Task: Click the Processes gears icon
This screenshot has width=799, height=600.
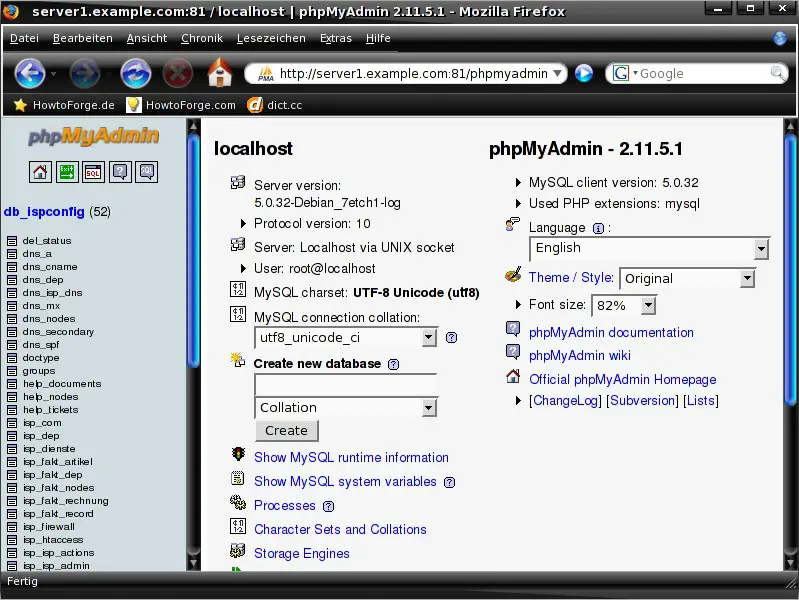Action: pos(238,502)
